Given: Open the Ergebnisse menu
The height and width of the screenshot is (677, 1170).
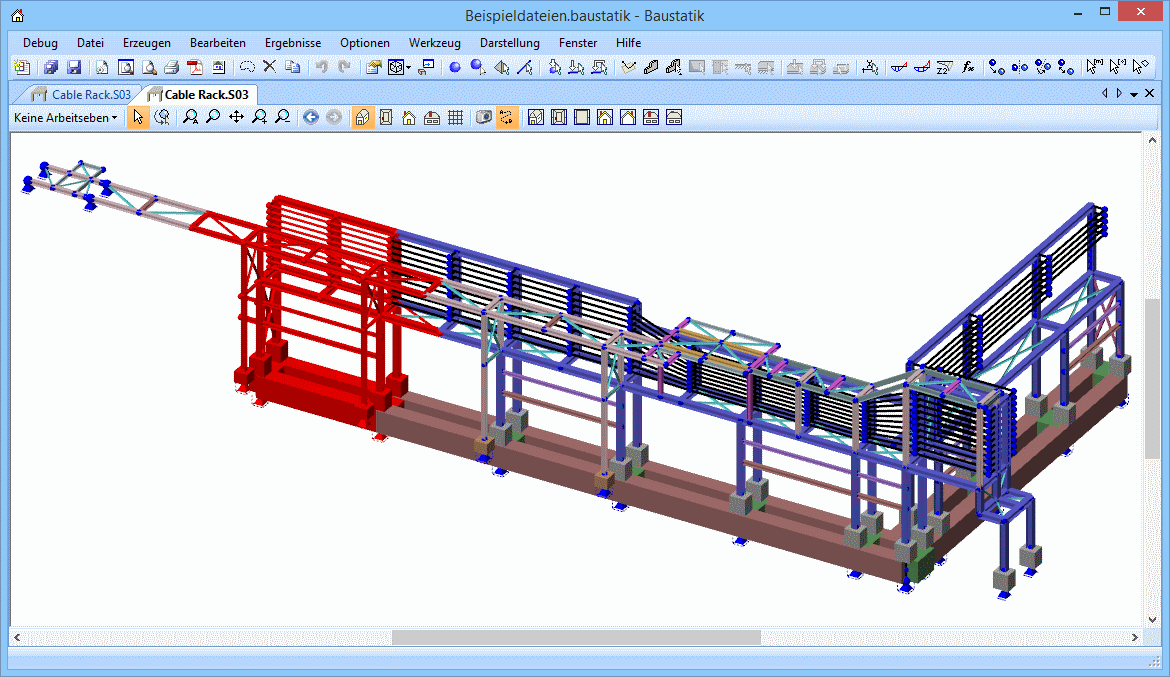Looking at the screenshot, I should coord(292,43).
